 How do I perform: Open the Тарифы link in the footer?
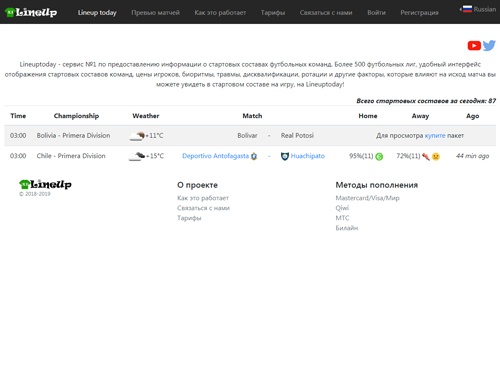tap(189, 218)
